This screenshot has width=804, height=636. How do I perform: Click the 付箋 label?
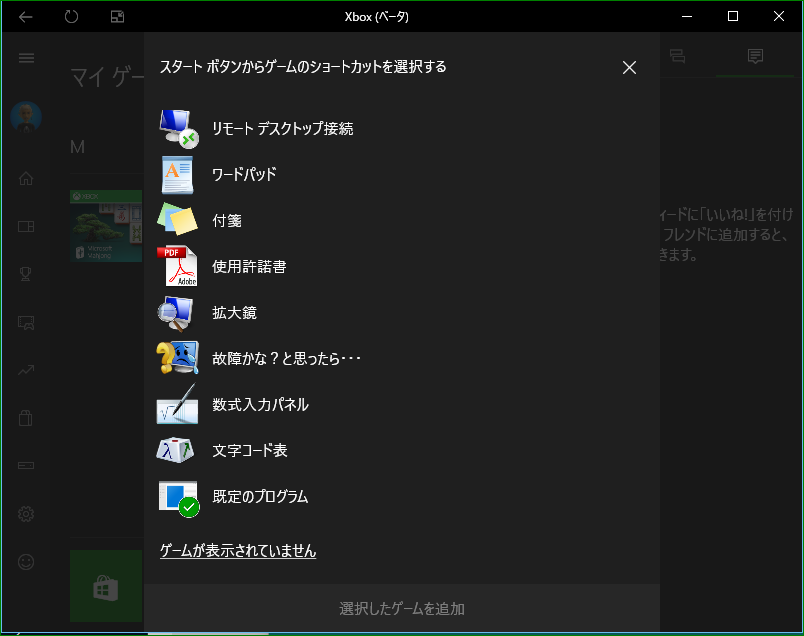[x=227, y=221]
